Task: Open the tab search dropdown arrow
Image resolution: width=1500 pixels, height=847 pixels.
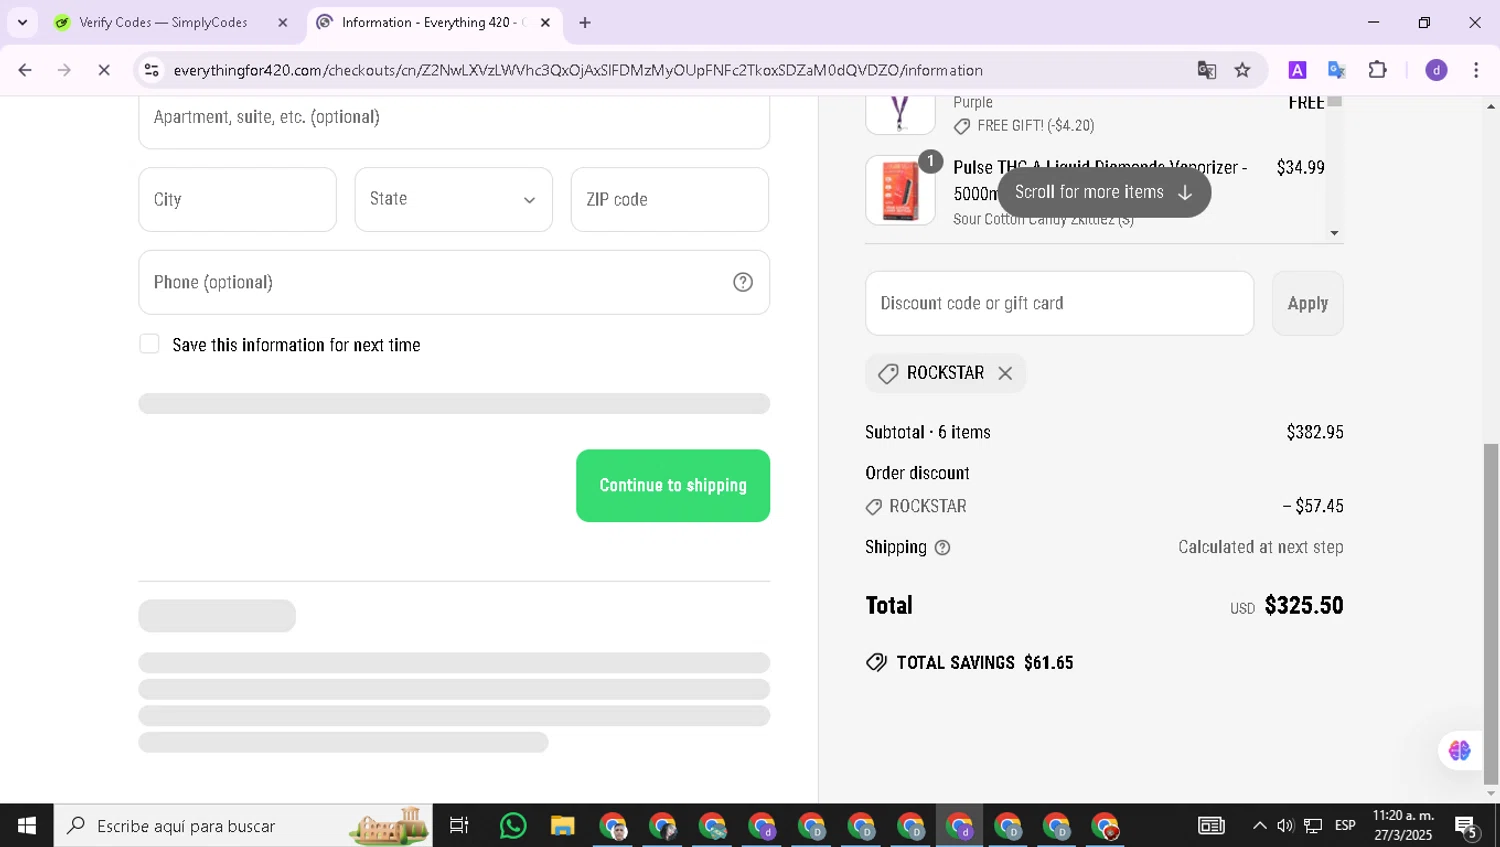Action: tap(22, 22)
